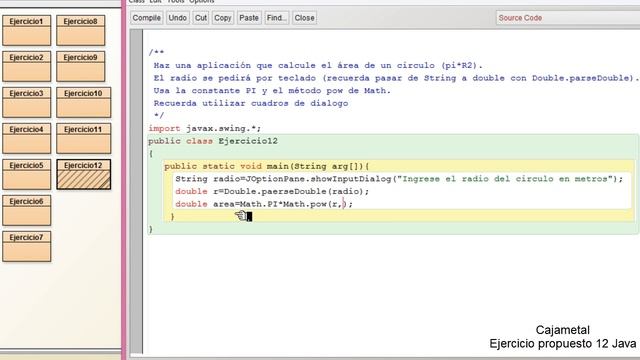Click the "/**" comment opening line
Viewport: 640px width, 360px height.
point(156,53)
